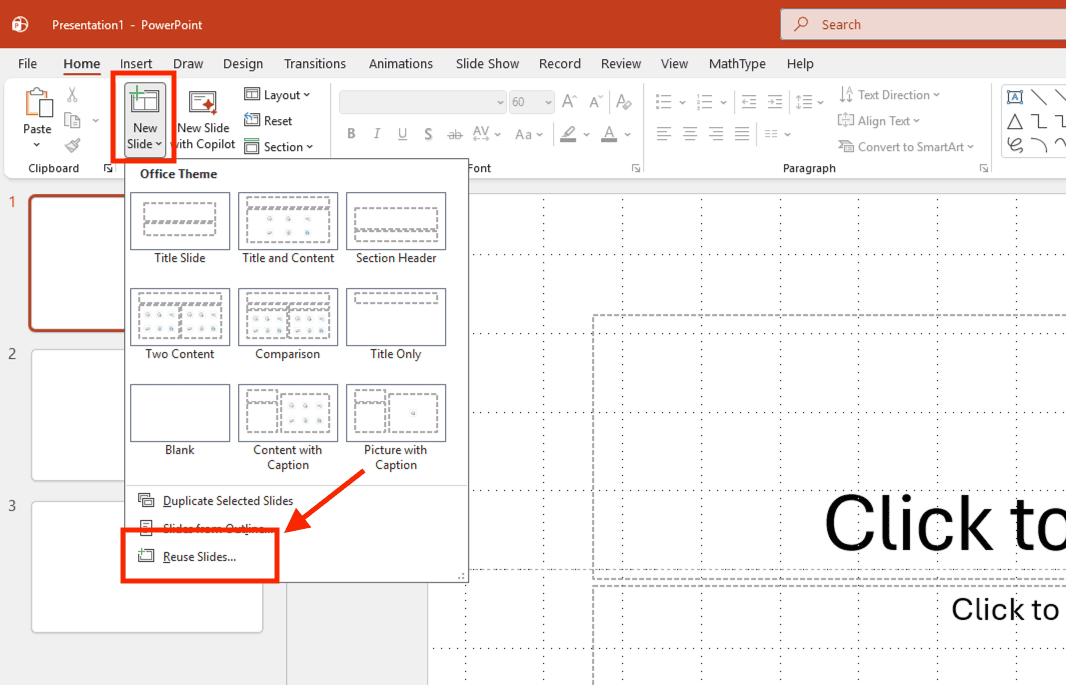The width and height of the screenshot is (1066, 685).
Task: Center the paragraph text
Action: [689, 134]
